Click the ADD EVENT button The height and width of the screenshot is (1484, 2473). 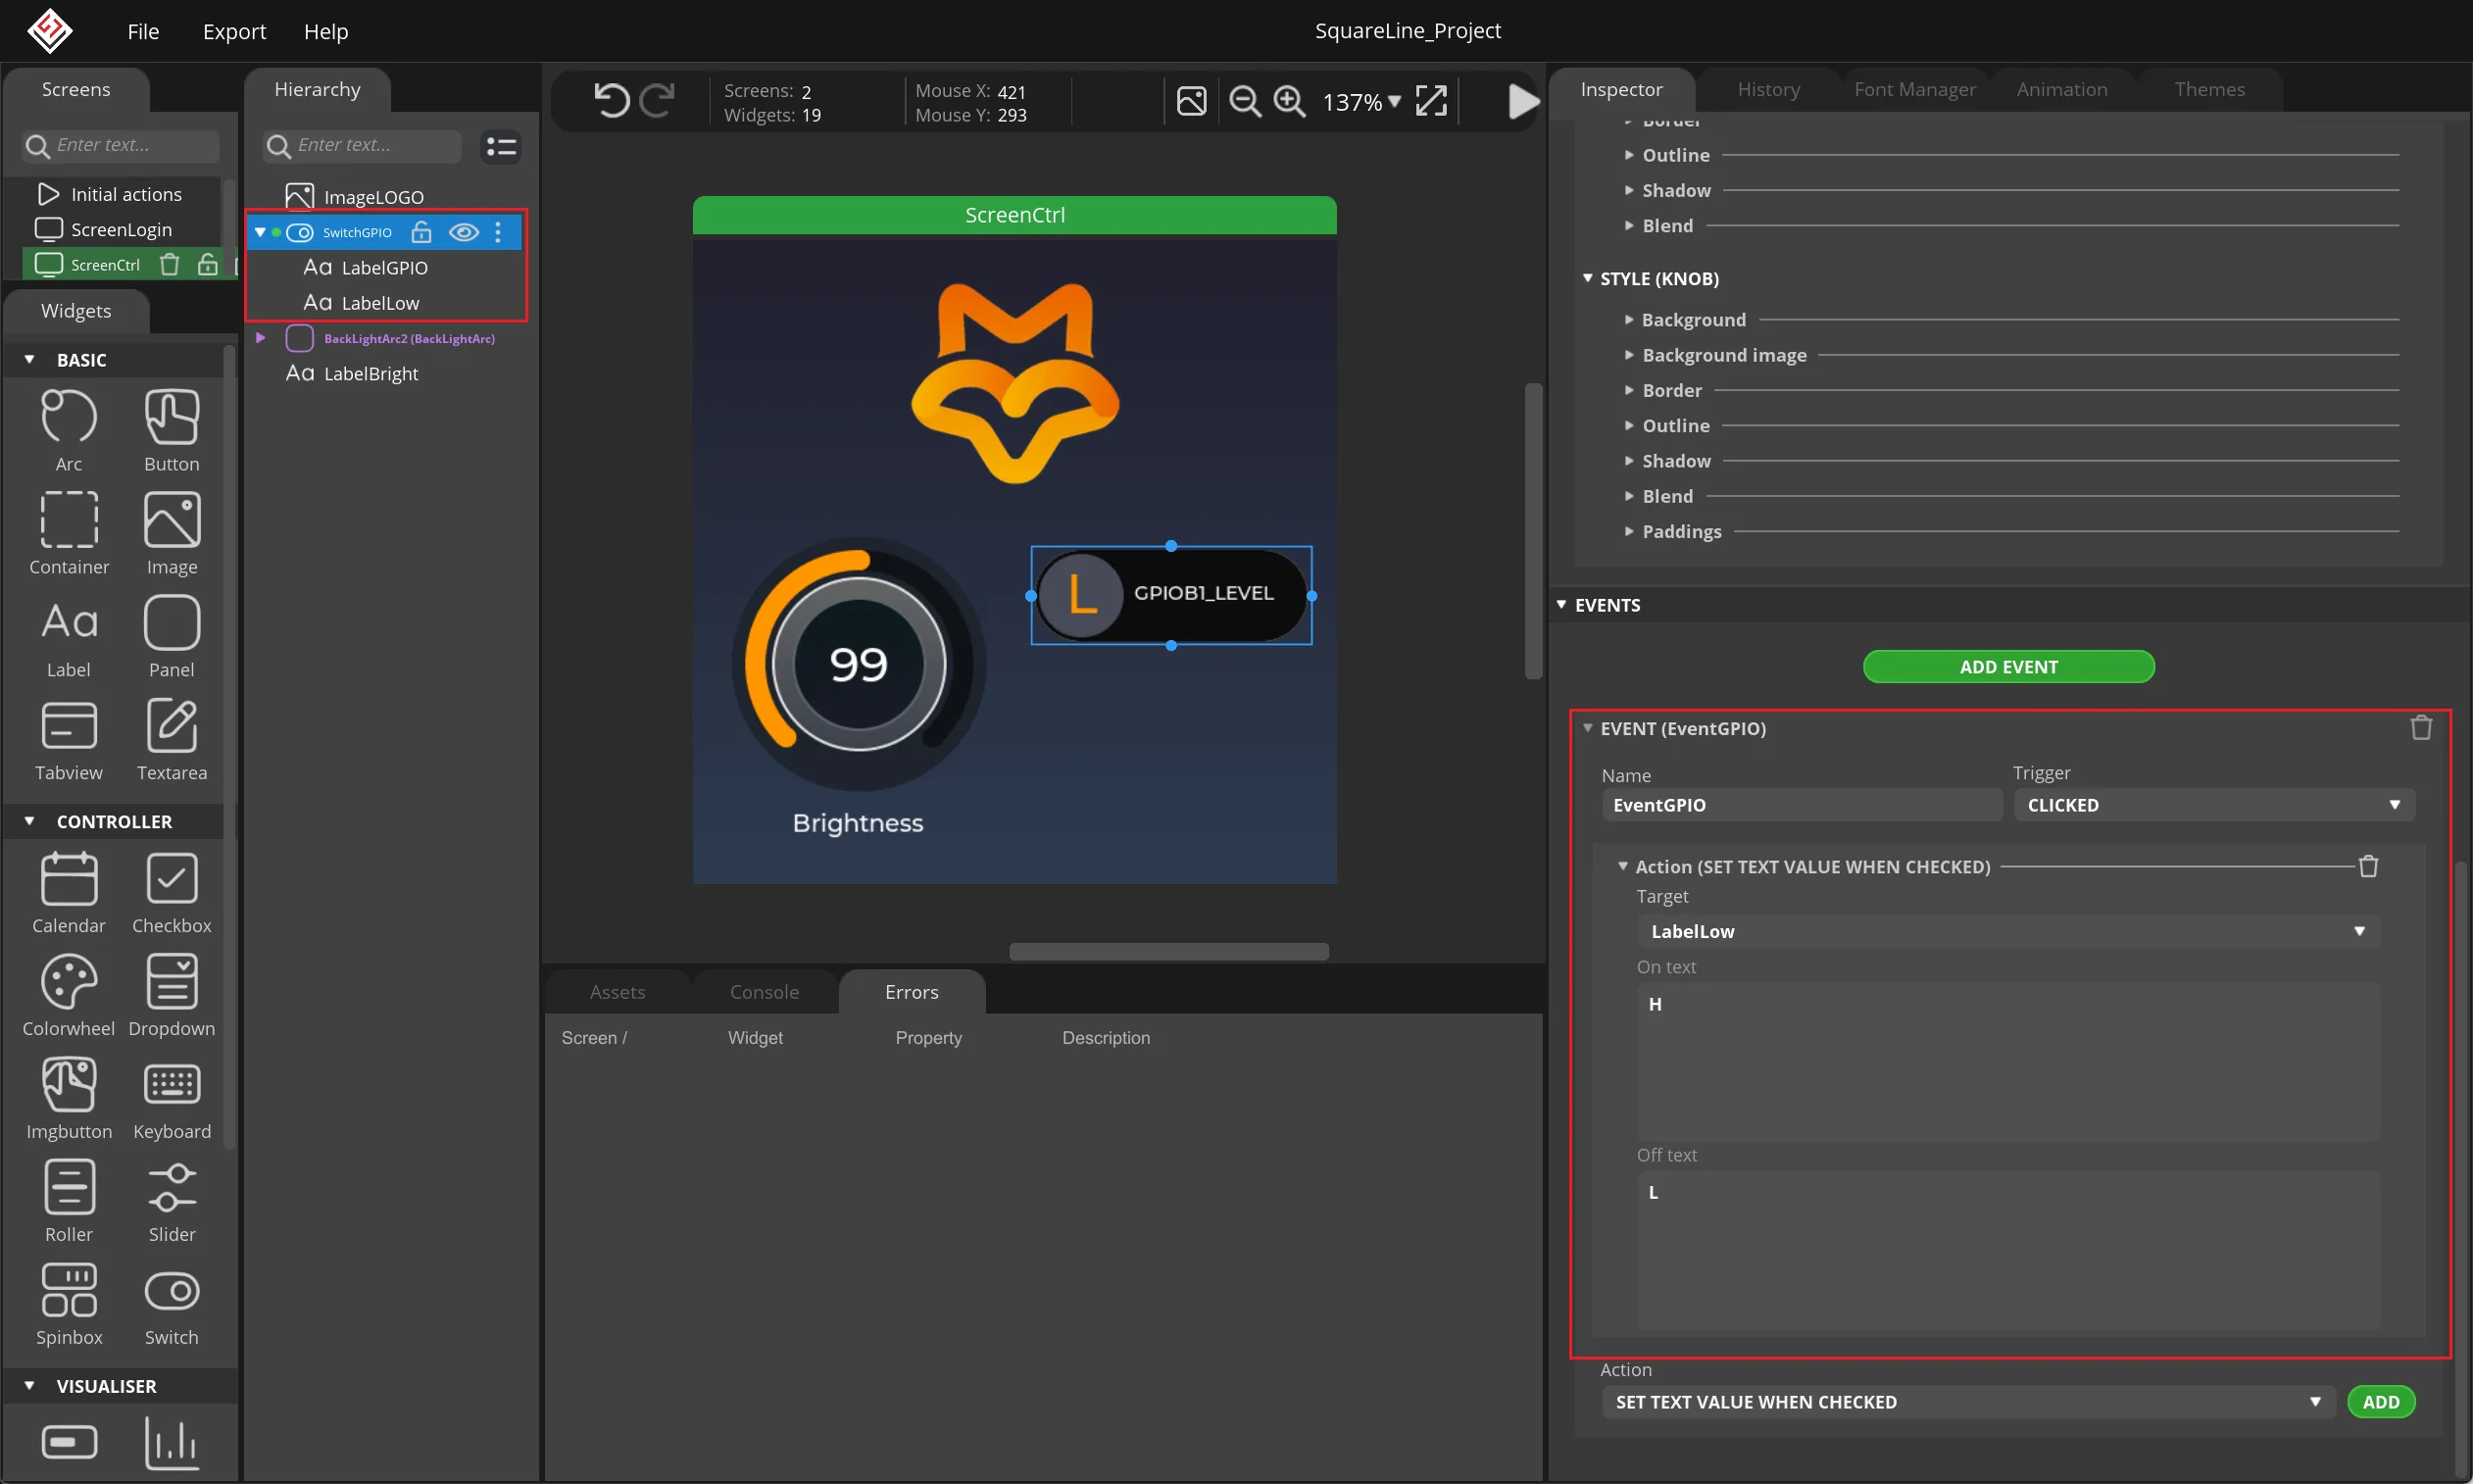tap(2008, 666)
